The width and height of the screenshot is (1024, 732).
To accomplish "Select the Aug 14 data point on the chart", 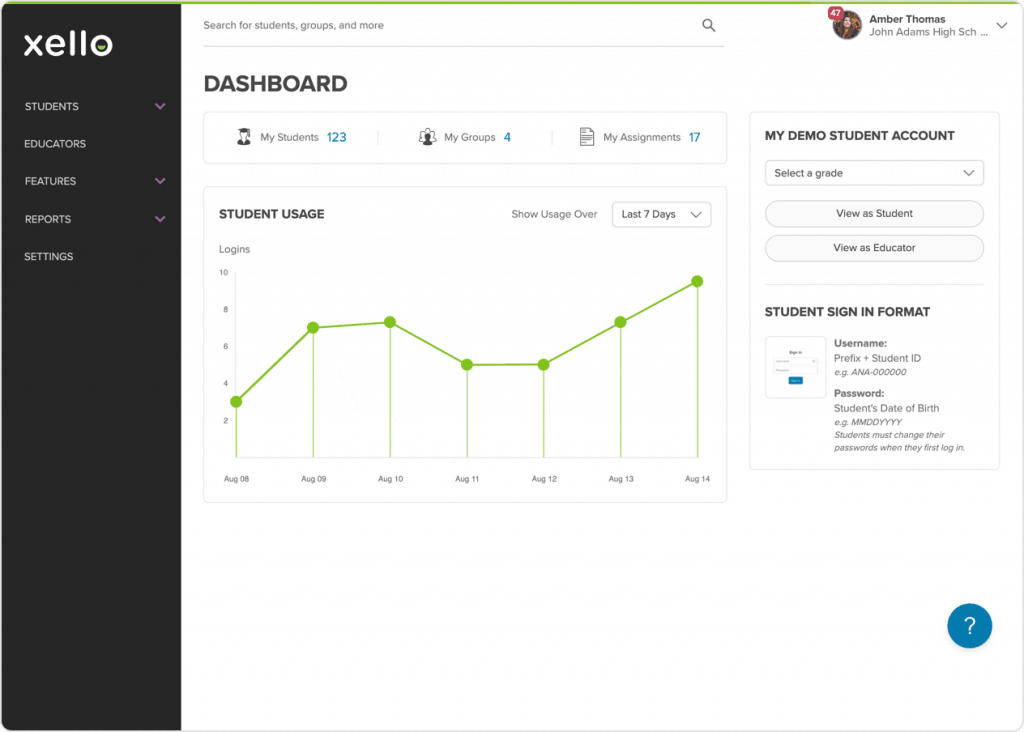I will coord(697,283).
